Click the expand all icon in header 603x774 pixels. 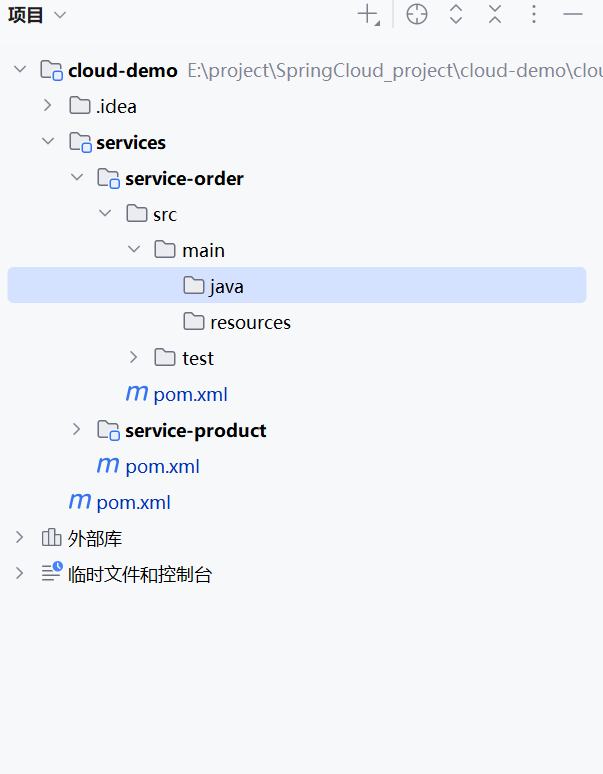coord(456,15)
